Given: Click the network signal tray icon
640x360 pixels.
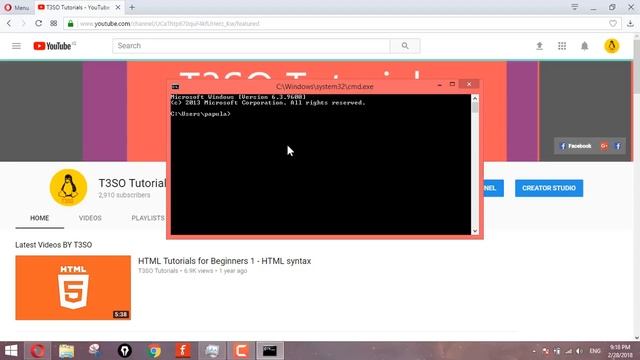Looking at the screenshot, I should [568, 351].
